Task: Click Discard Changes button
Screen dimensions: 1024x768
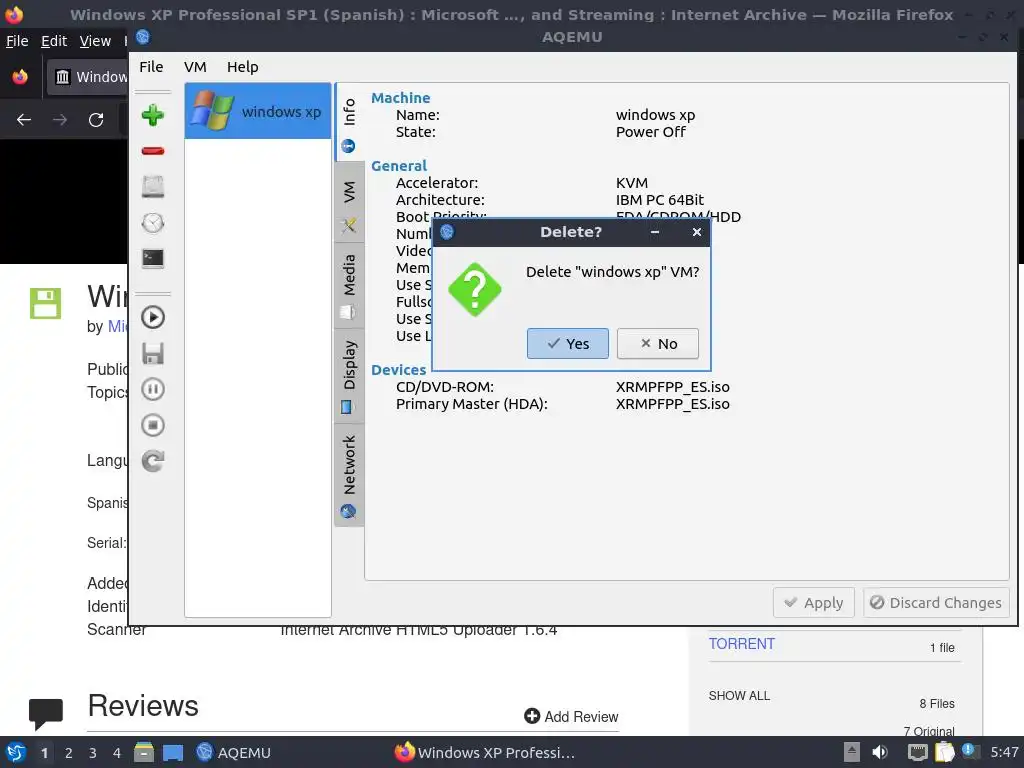Action: click(x=936, y=602)
